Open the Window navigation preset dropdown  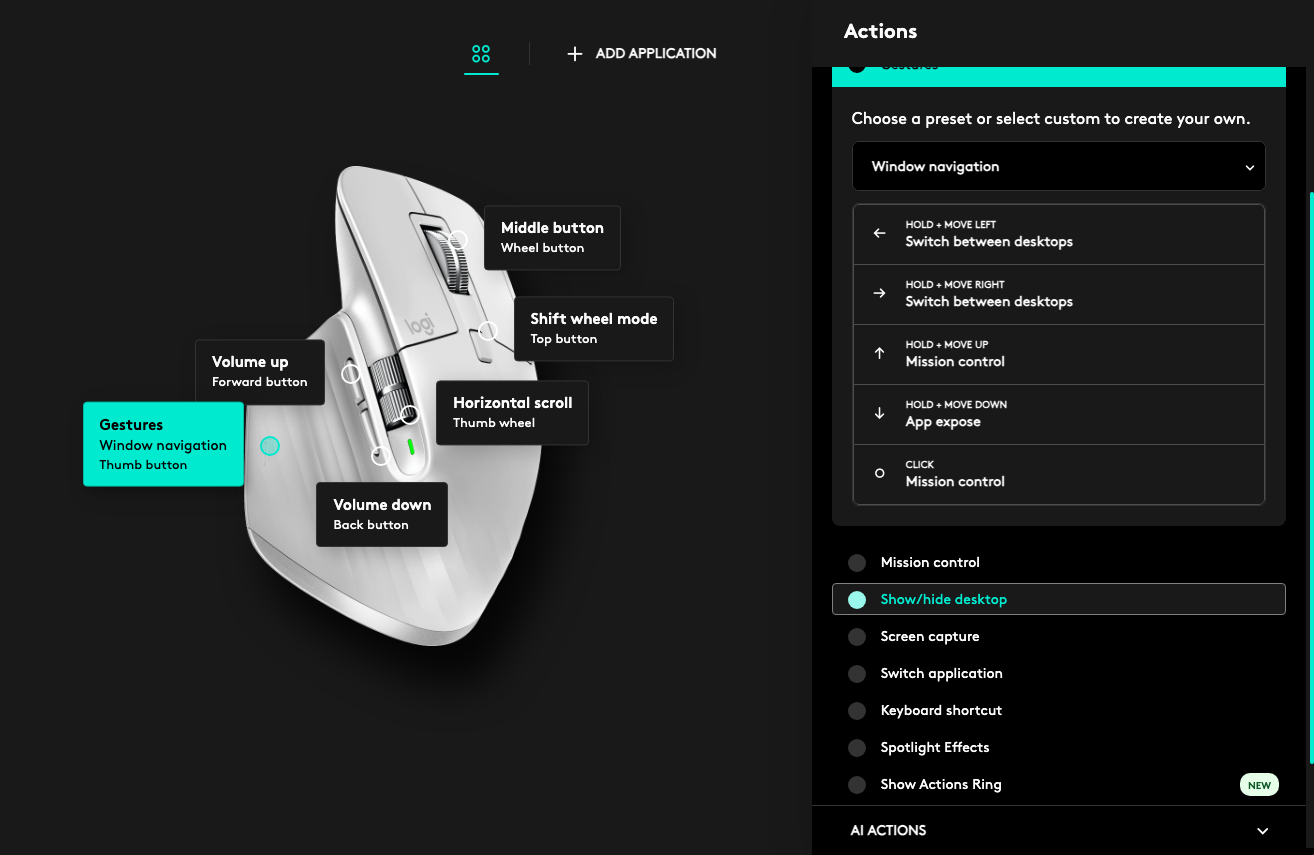(x=1059, y=166)
